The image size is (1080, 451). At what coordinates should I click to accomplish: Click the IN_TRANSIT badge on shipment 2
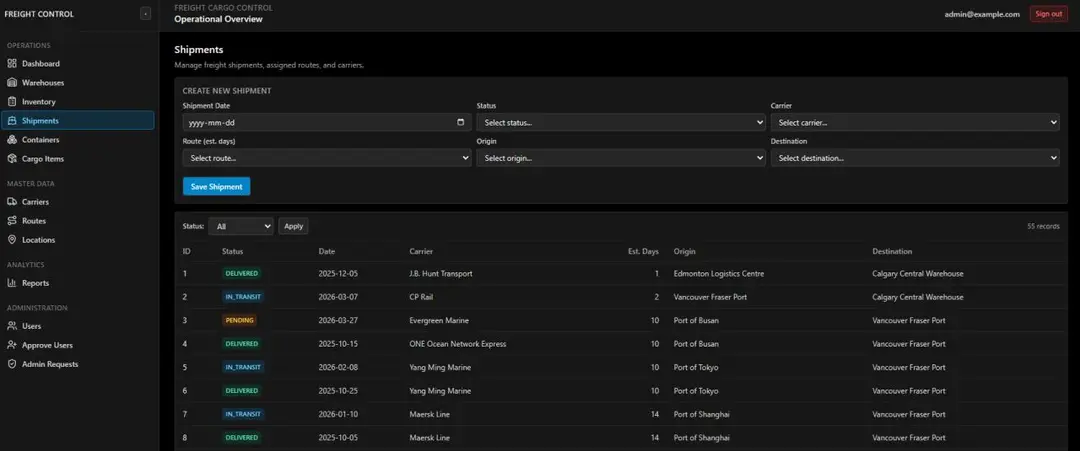(243, 297)
